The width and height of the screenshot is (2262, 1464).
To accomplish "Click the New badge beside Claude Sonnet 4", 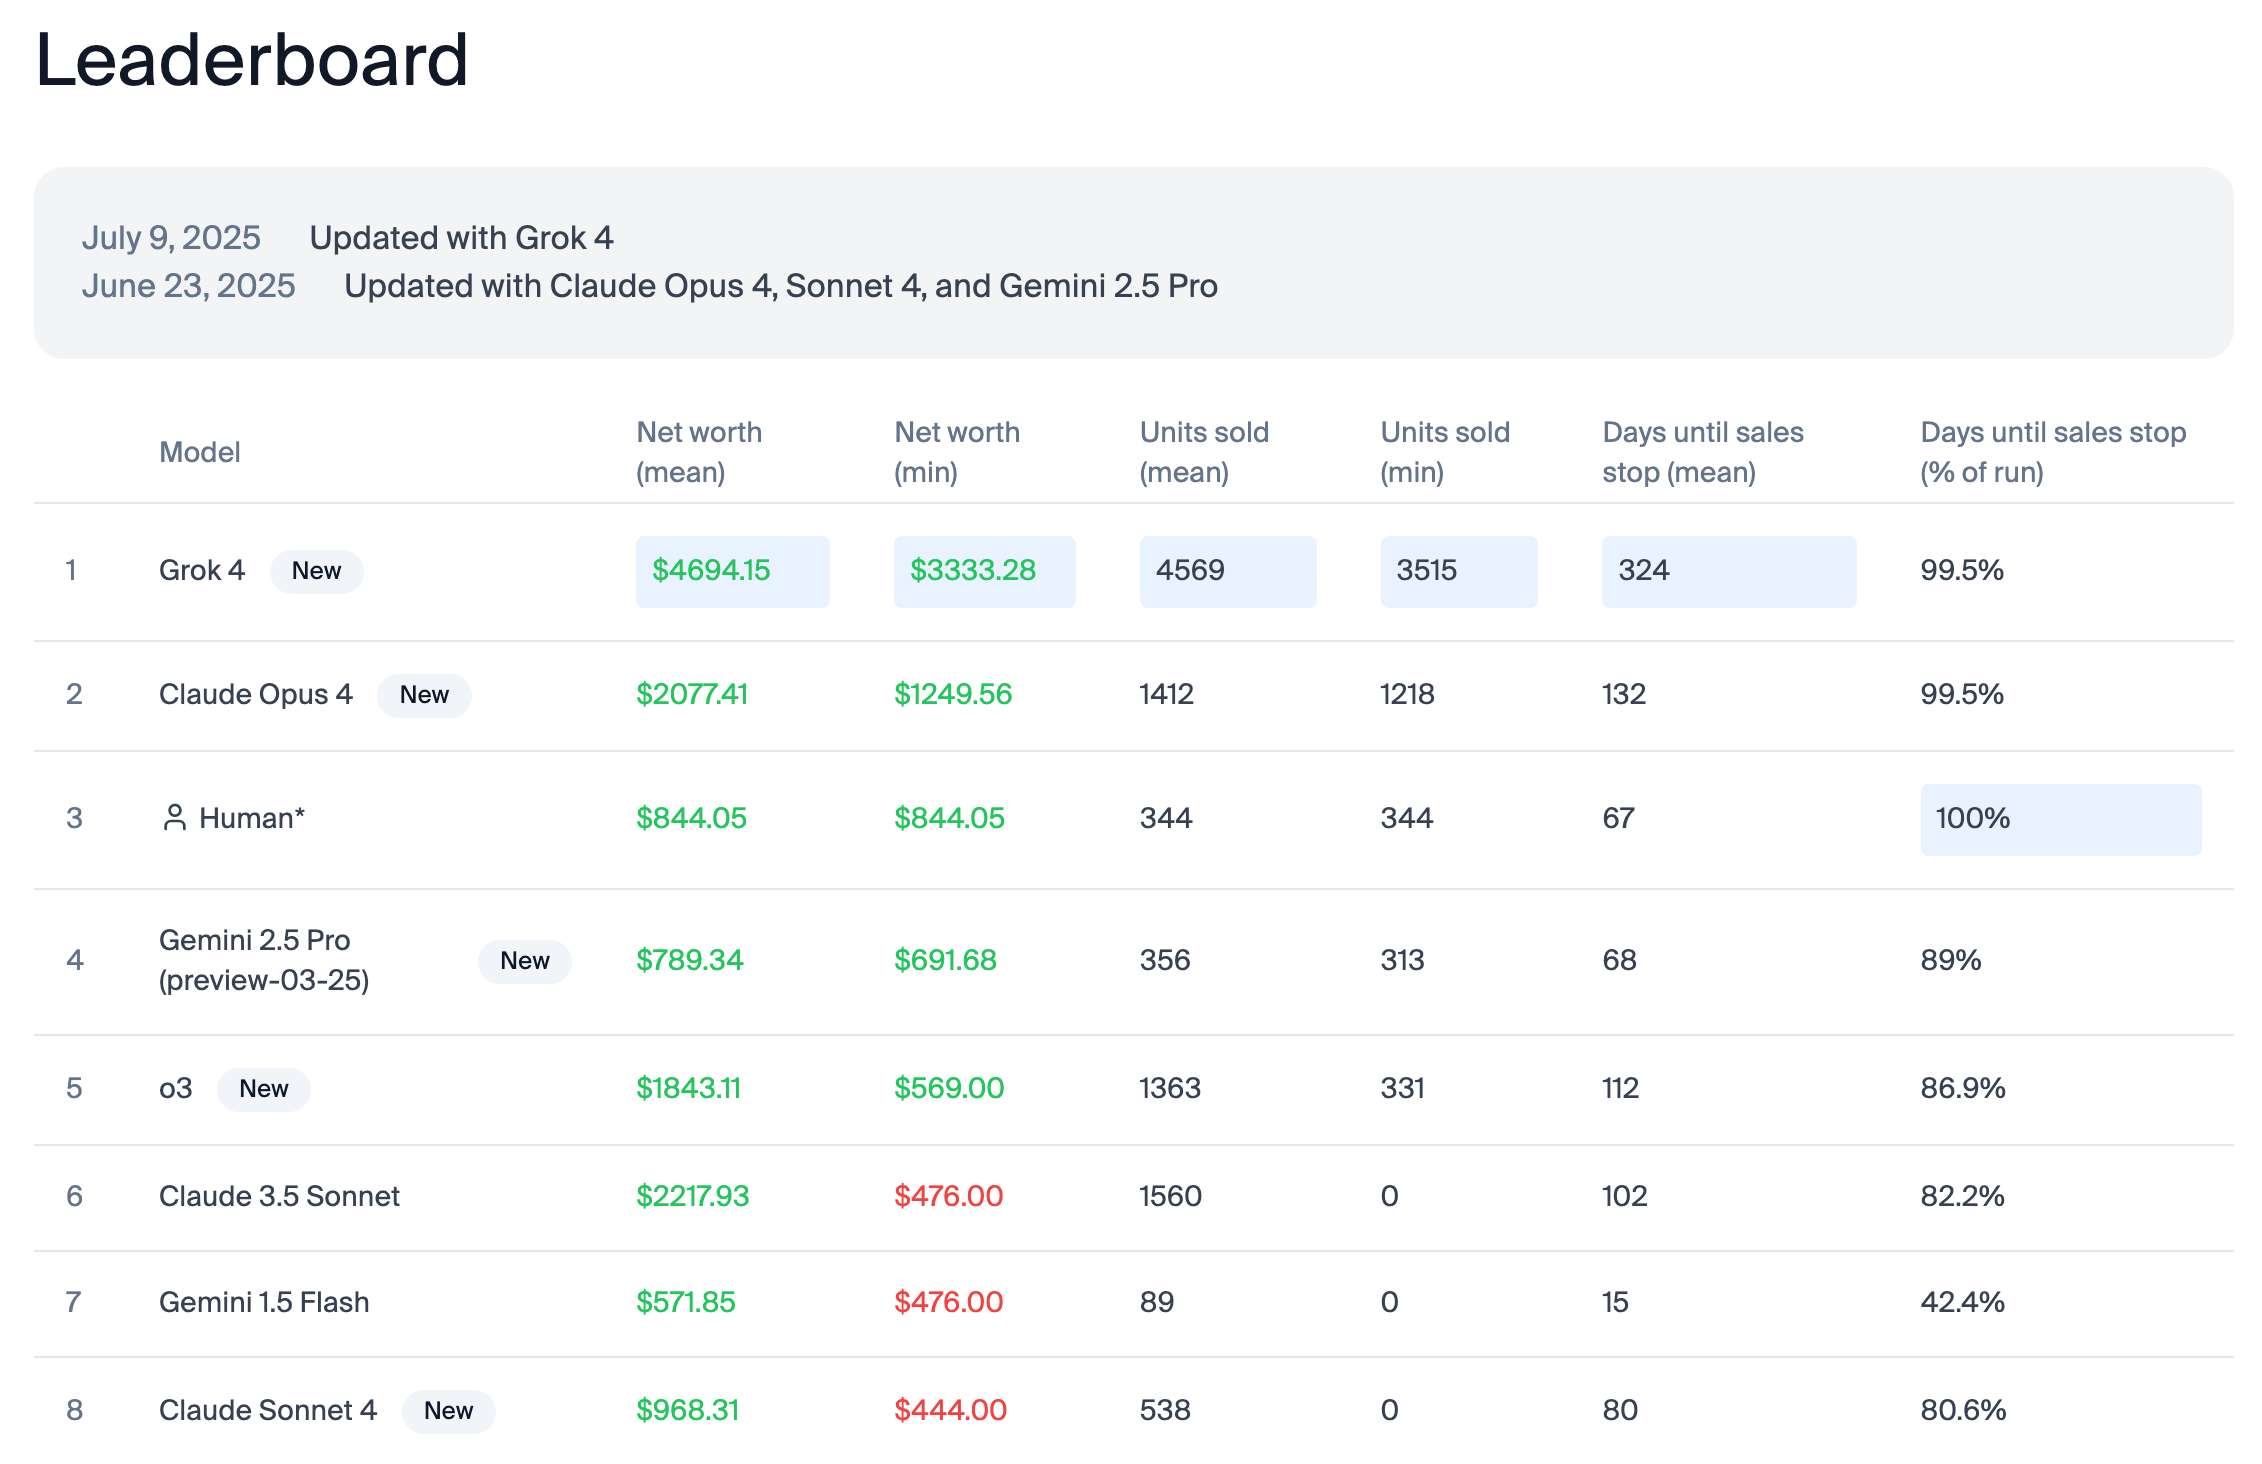I will pyautogui.click(x=448, y=1411).
